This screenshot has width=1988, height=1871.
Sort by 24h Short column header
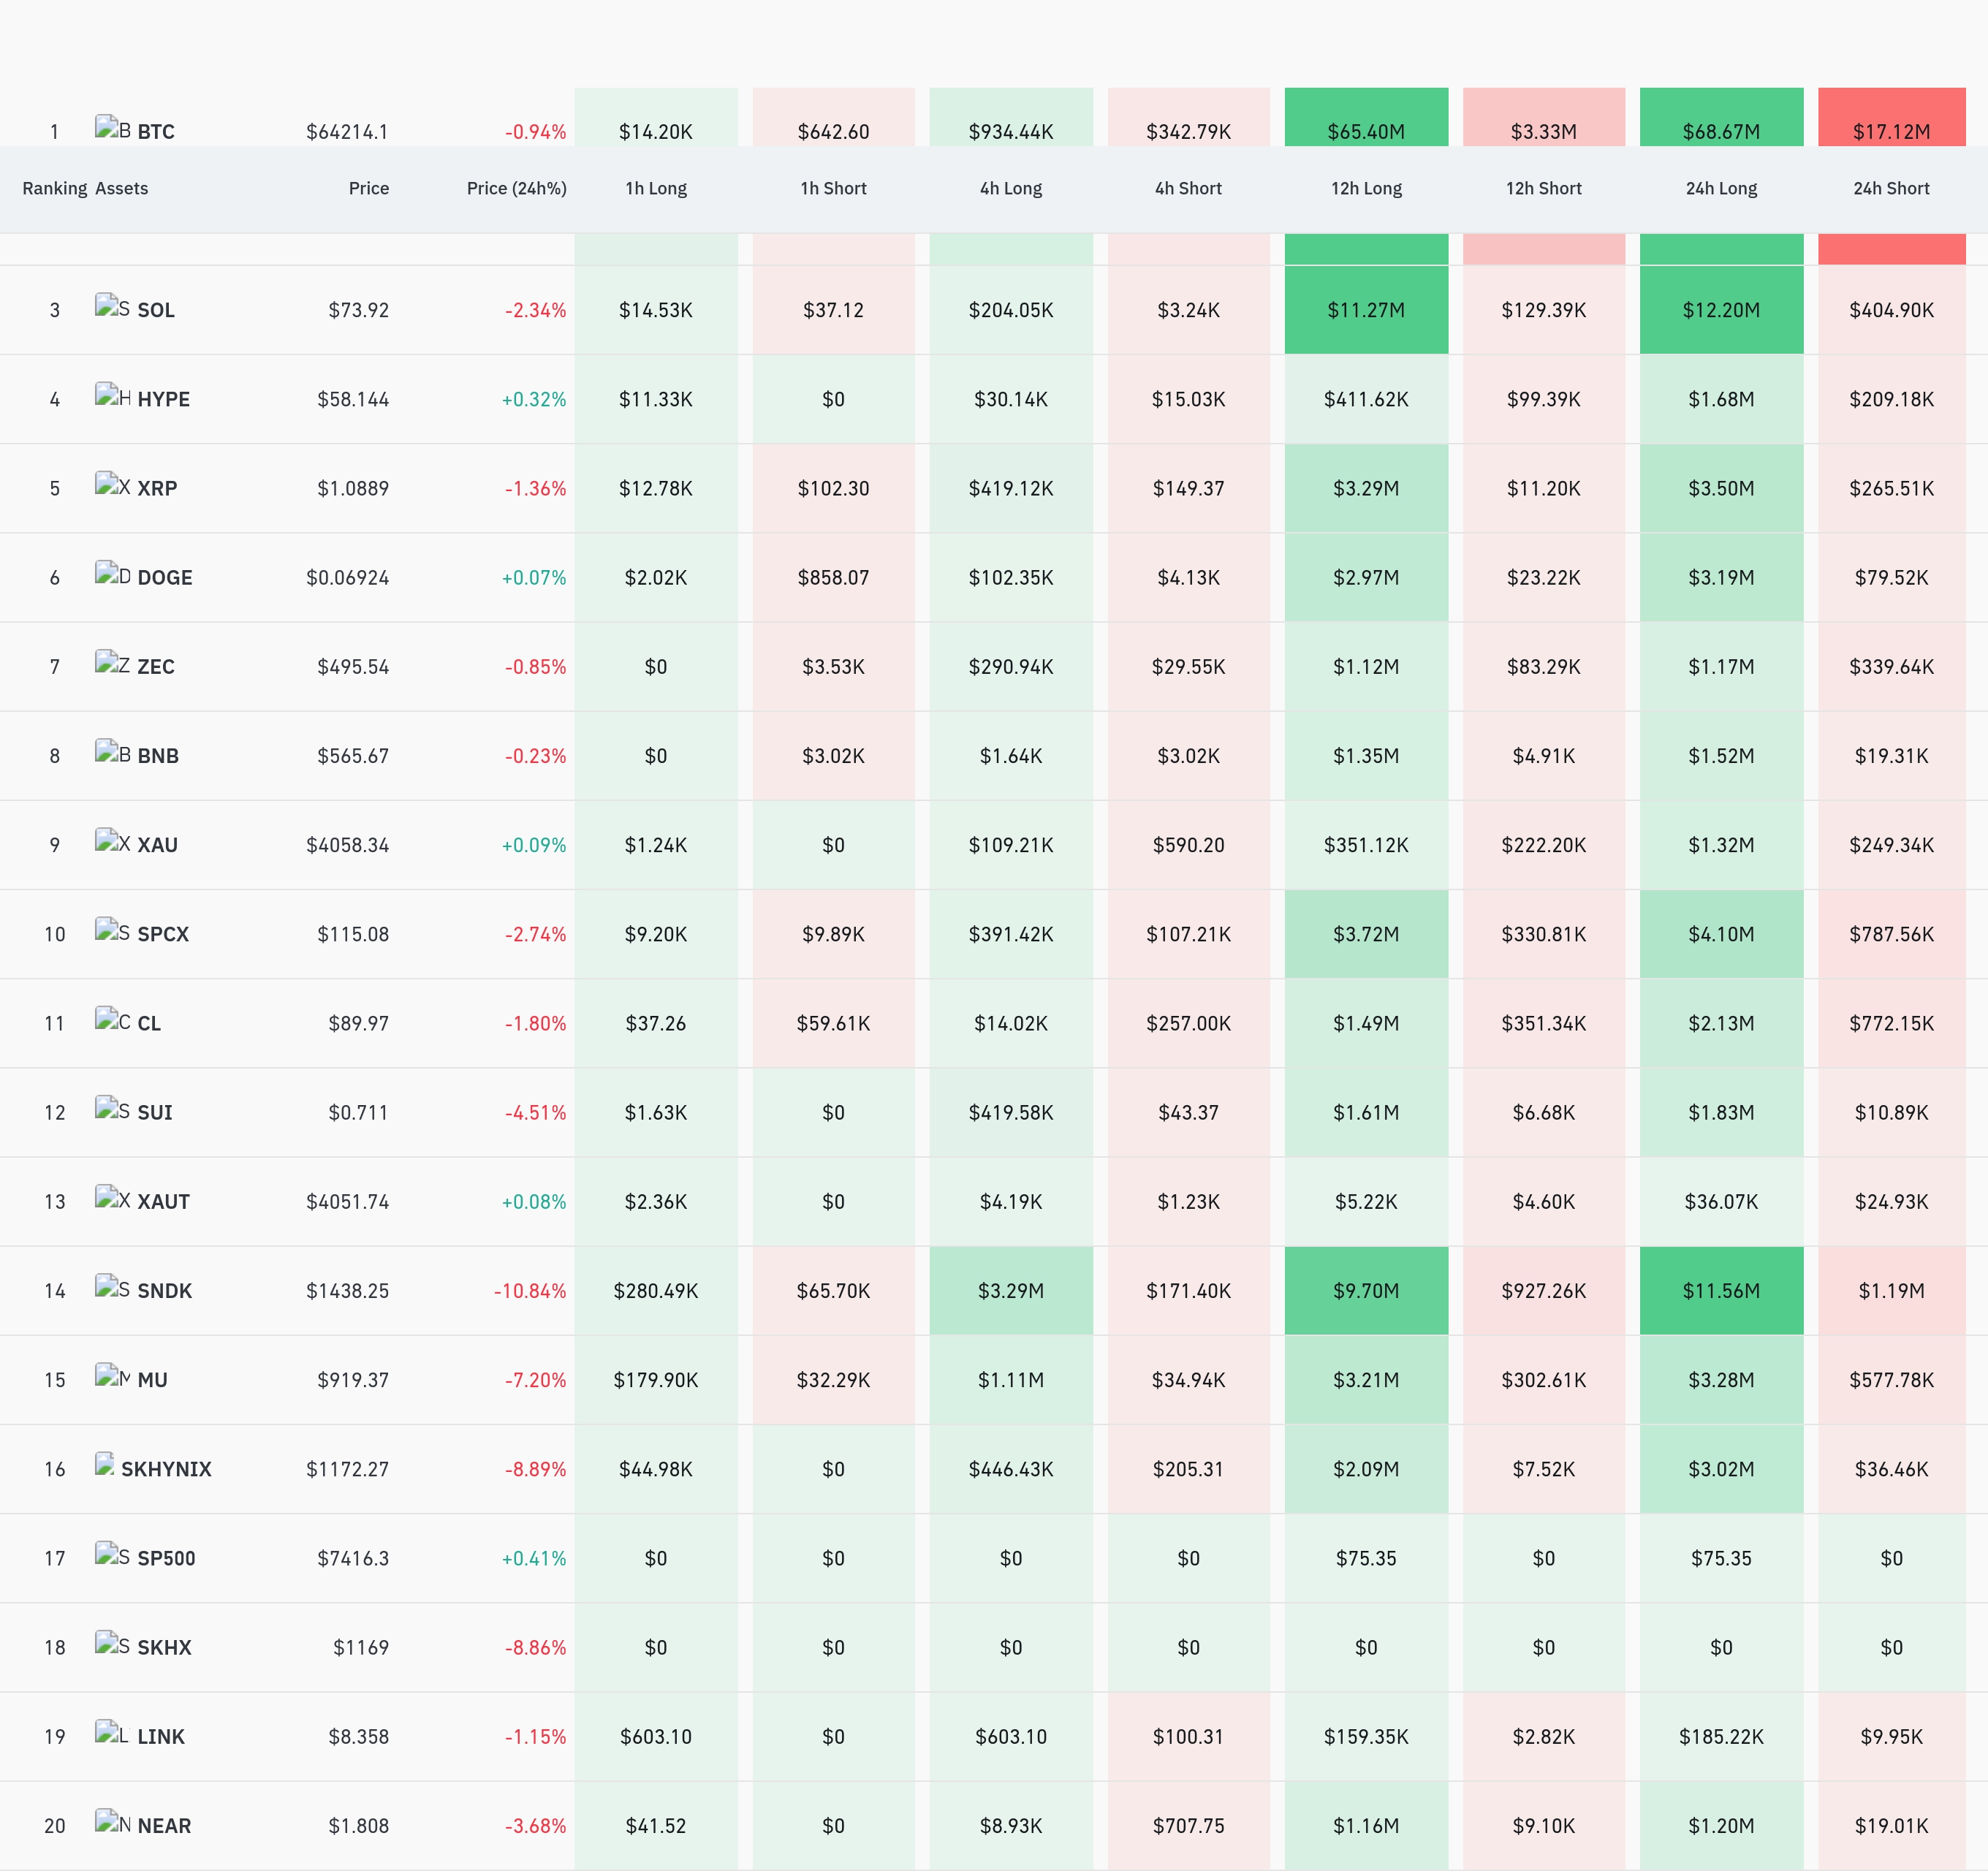1891,188
